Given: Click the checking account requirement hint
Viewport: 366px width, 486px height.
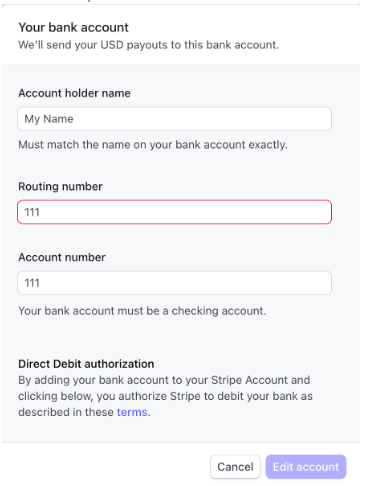Looking at the screenshot, I should [x=142, y=311].
